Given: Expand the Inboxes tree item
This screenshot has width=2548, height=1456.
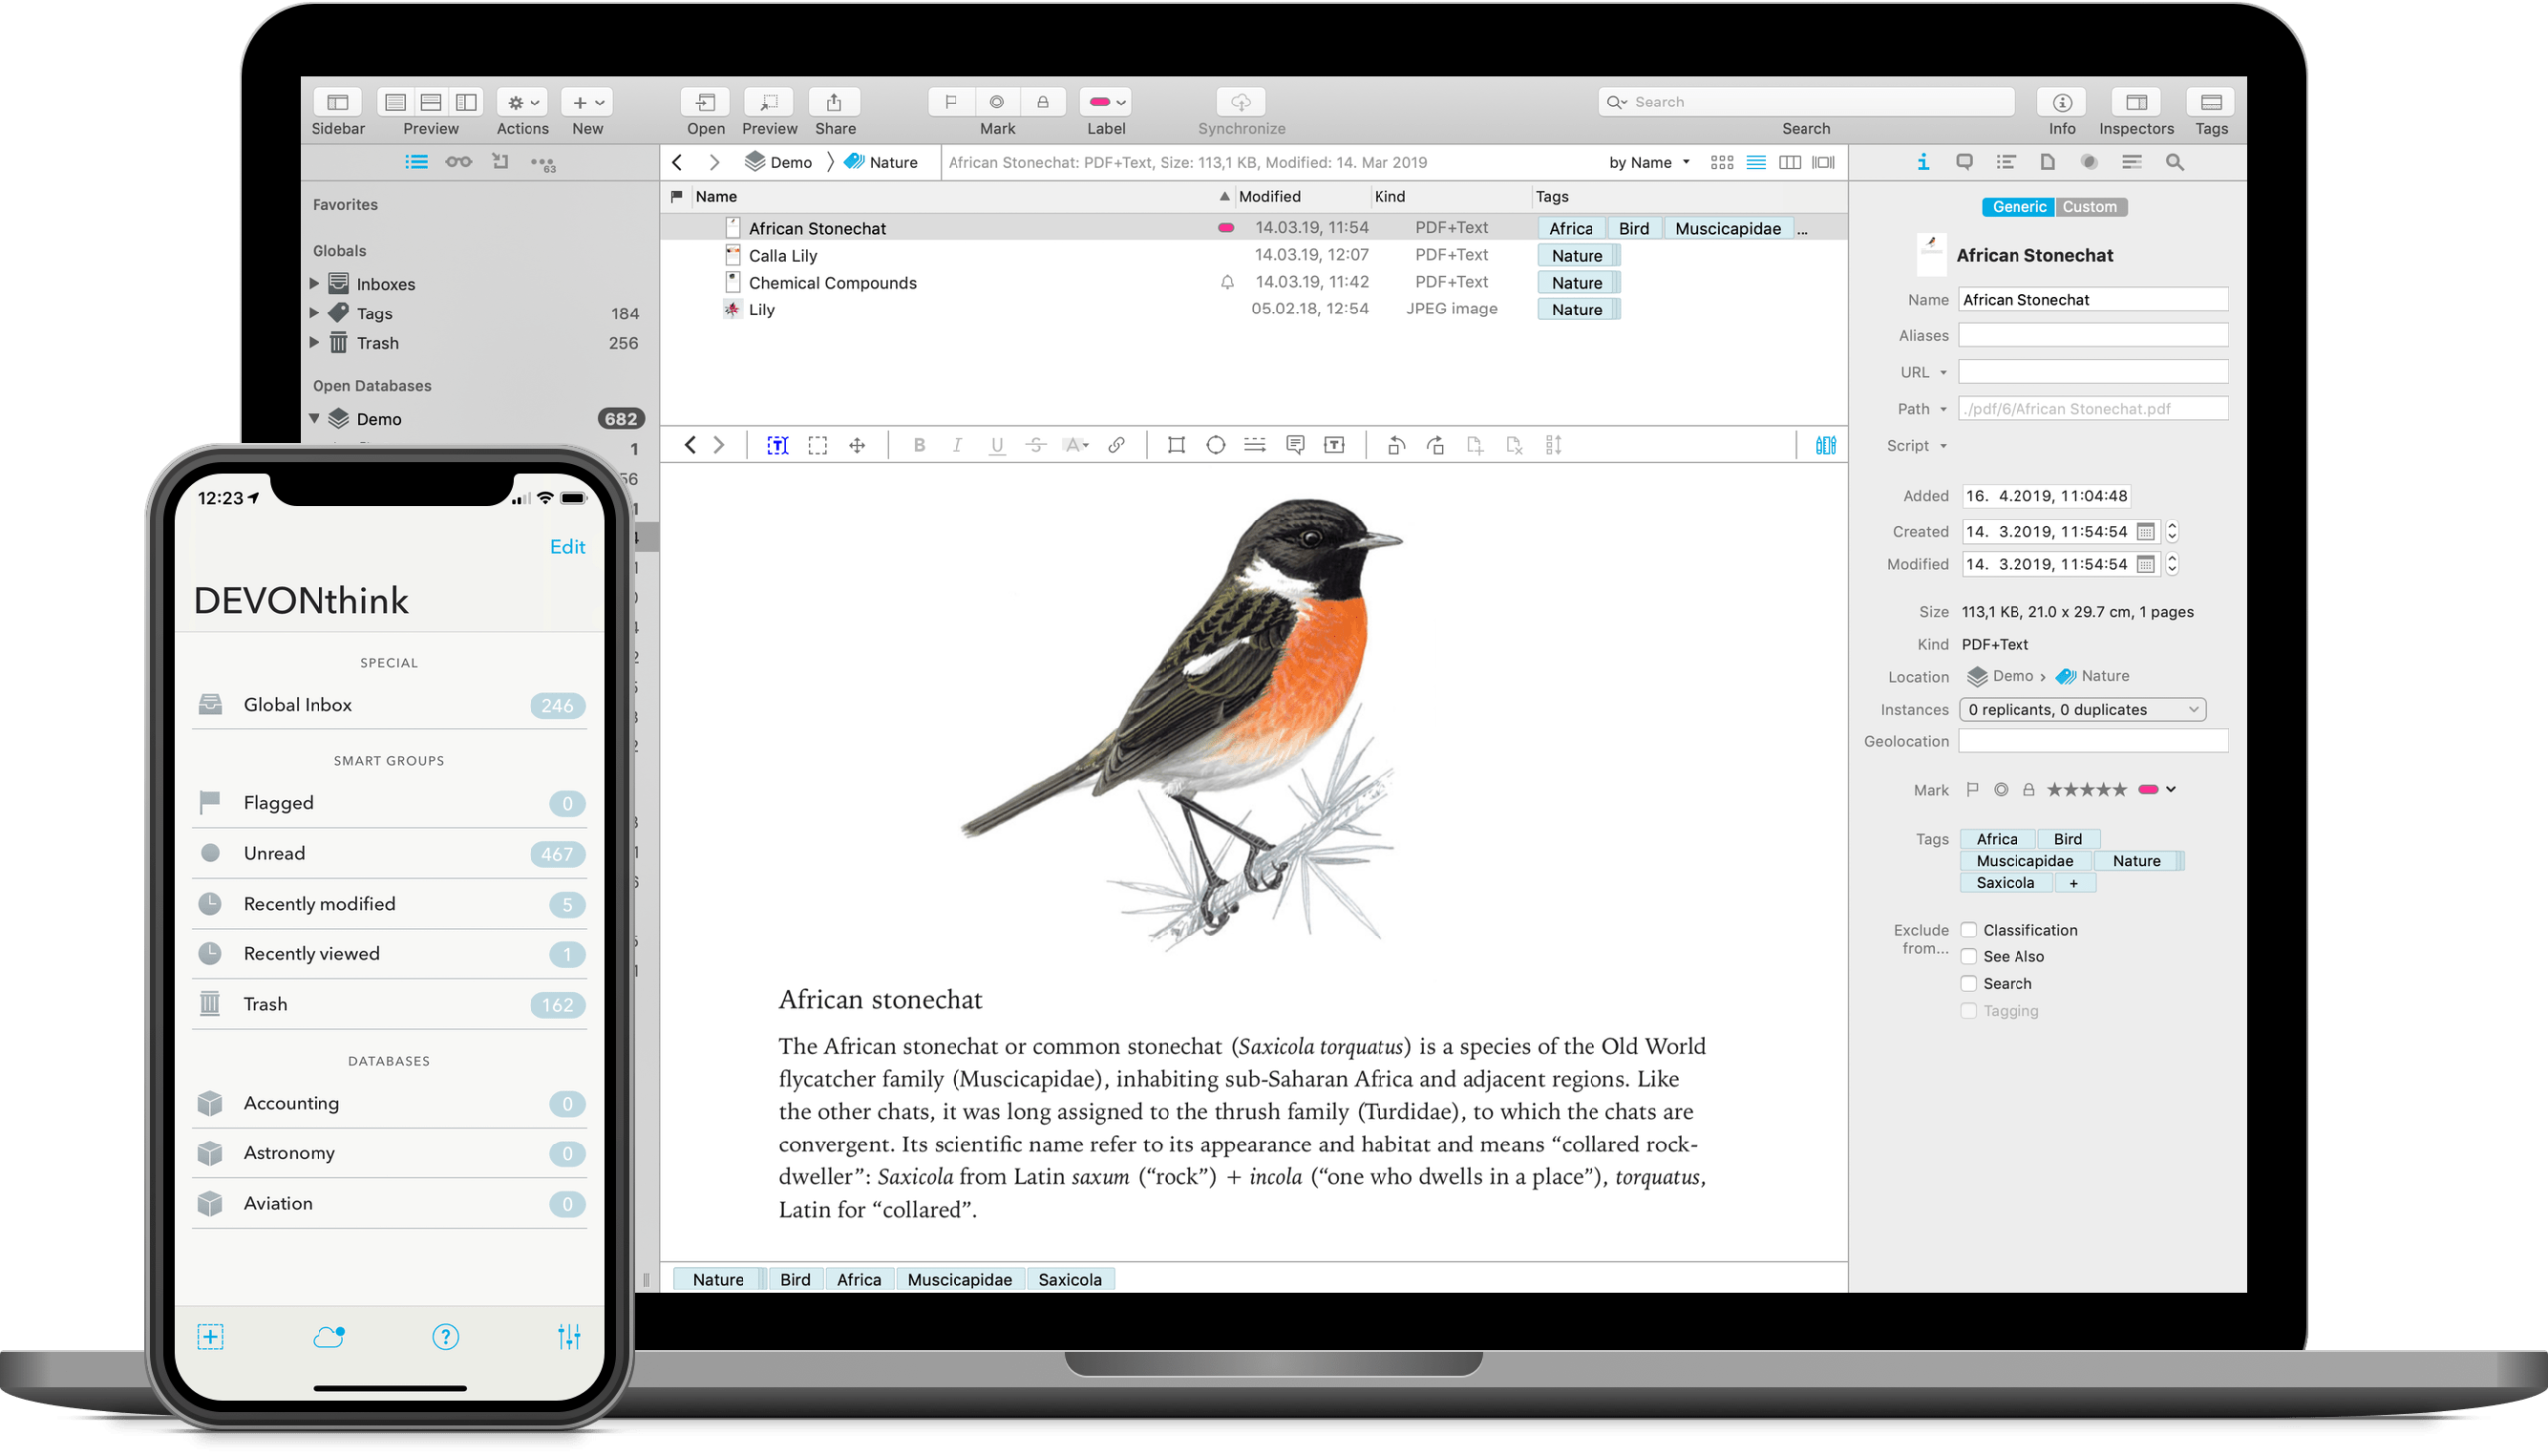Looking at the screenshot, I should pyautogui.click(x=314, y=283).
